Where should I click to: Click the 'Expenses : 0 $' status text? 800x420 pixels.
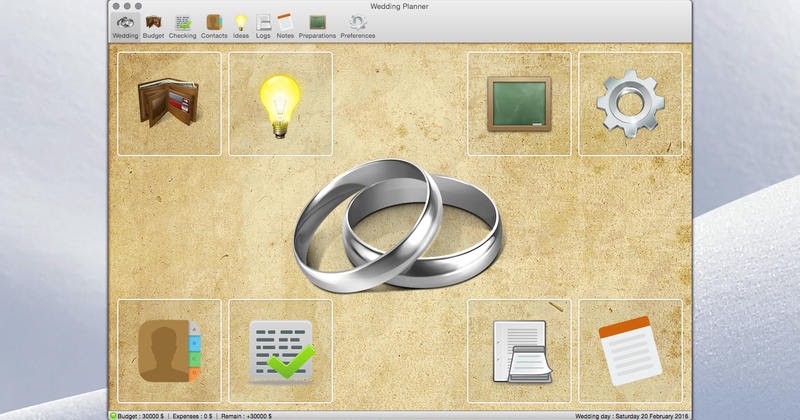pyautogui.click(x=192, y=416)
